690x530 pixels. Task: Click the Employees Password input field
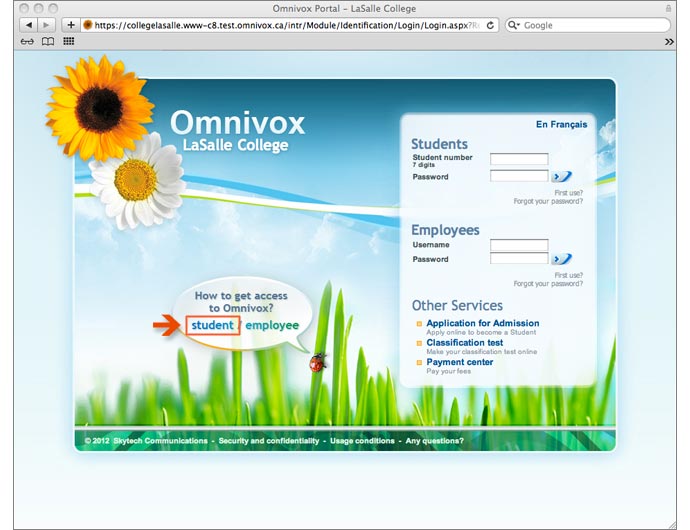pos(519,258)
